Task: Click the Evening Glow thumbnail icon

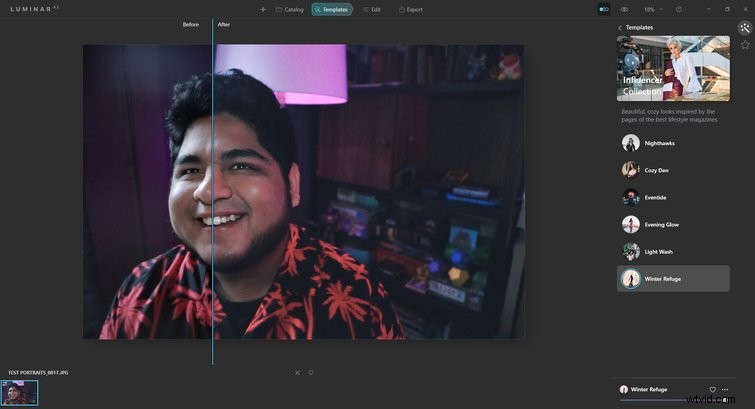Action: 630,224
